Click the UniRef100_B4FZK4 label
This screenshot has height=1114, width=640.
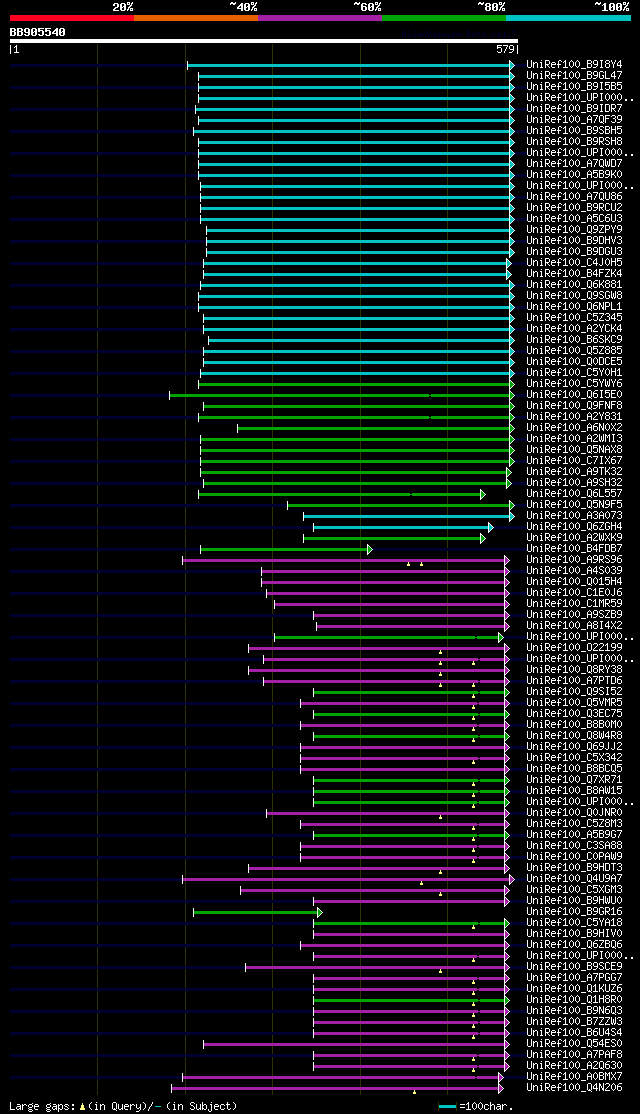click(574, 274)
